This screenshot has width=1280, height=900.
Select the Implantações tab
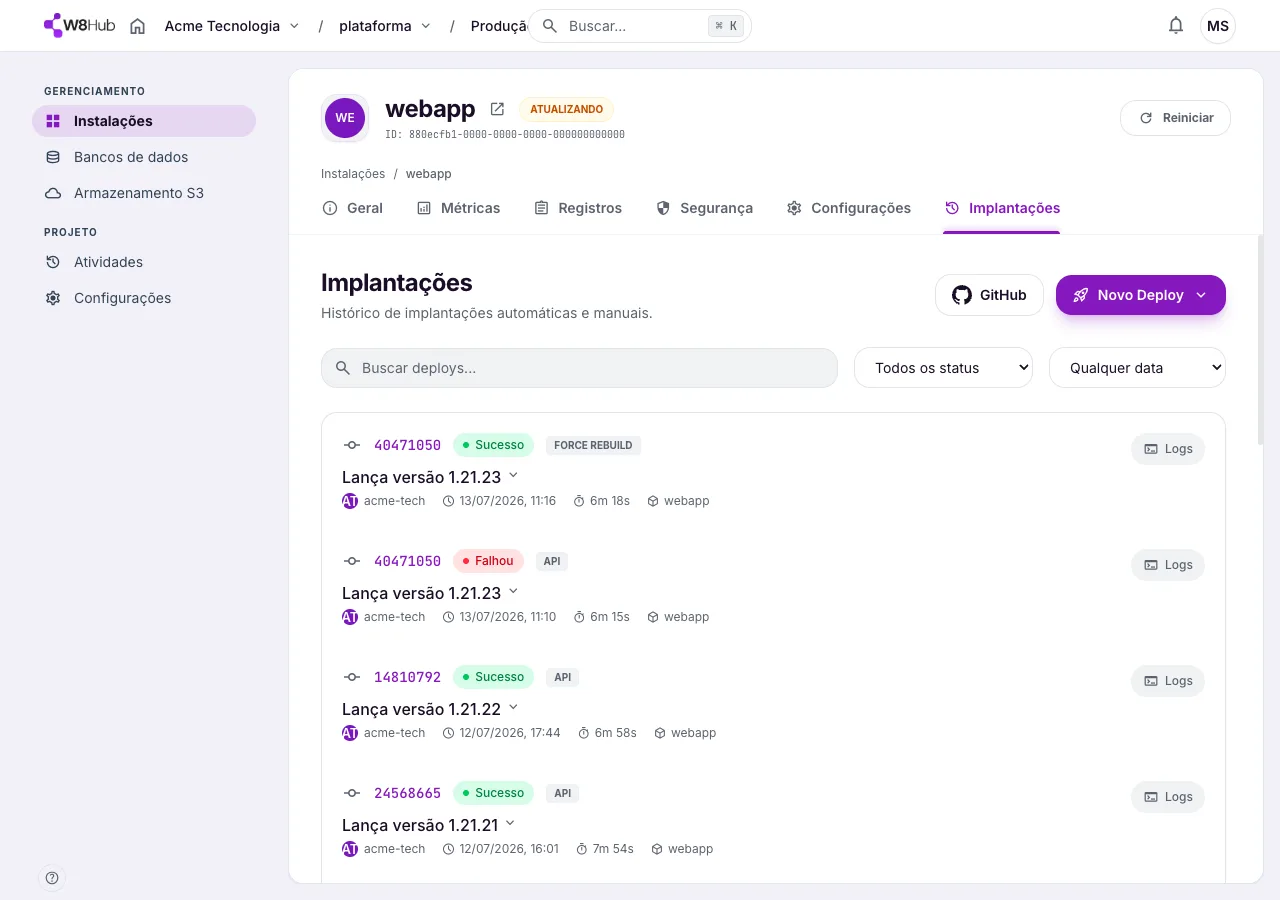(1002, 208)
